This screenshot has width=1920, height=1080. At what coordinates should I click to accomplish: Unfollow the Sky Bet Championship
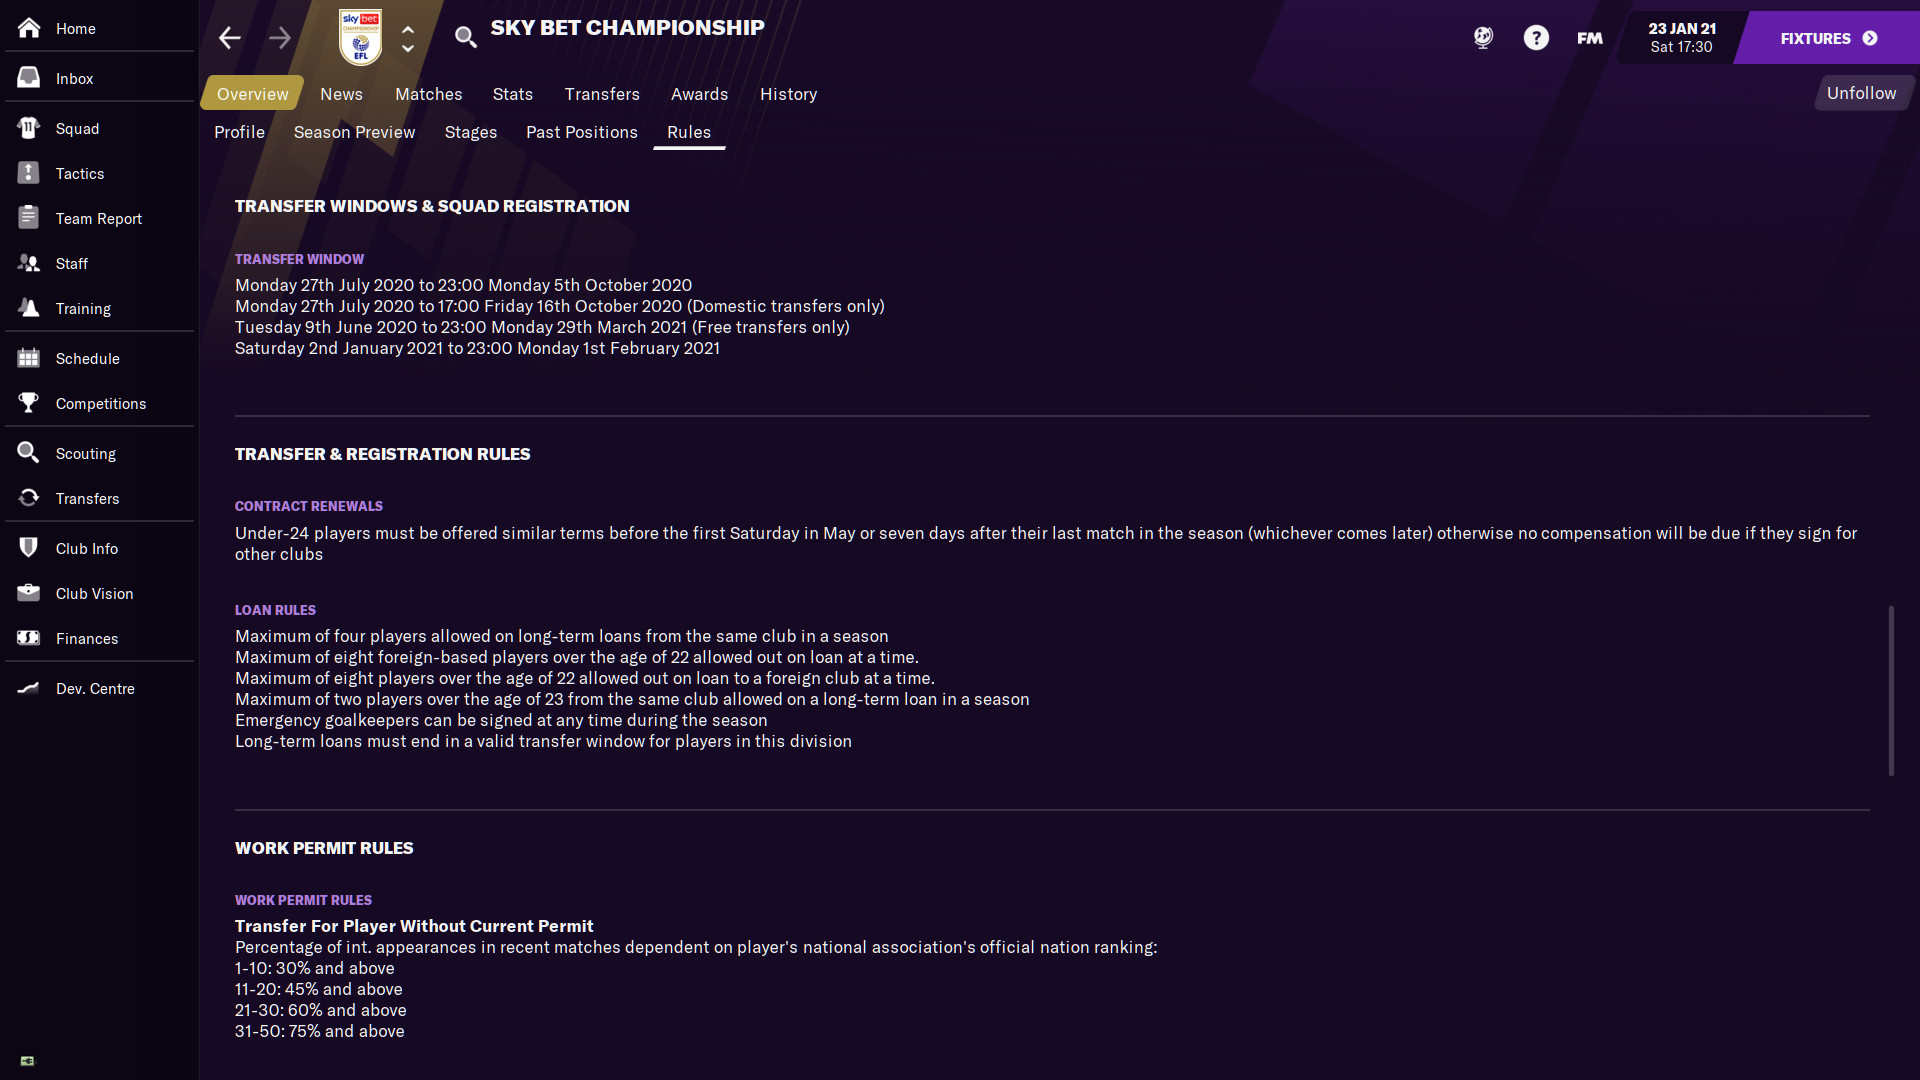click(x=1861, y=93)
